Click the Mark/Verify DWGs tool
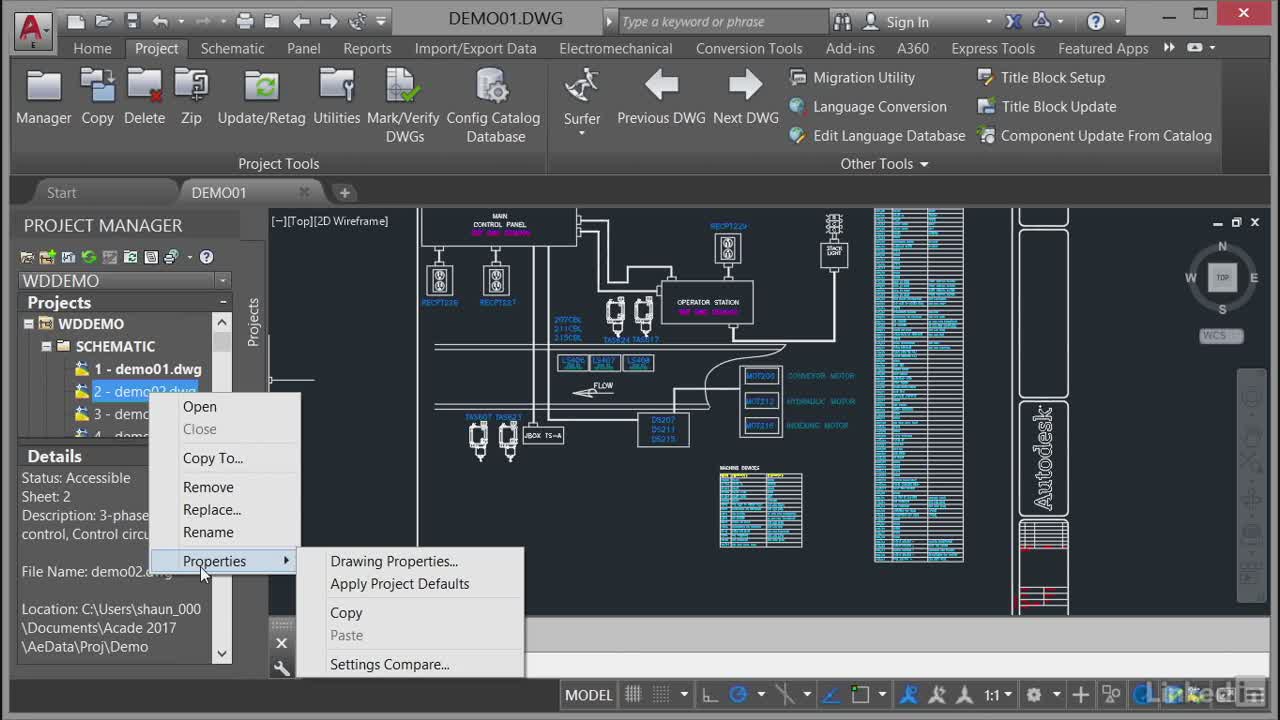The width and height of the screenshot is (1280, 720). pos(403,105)
